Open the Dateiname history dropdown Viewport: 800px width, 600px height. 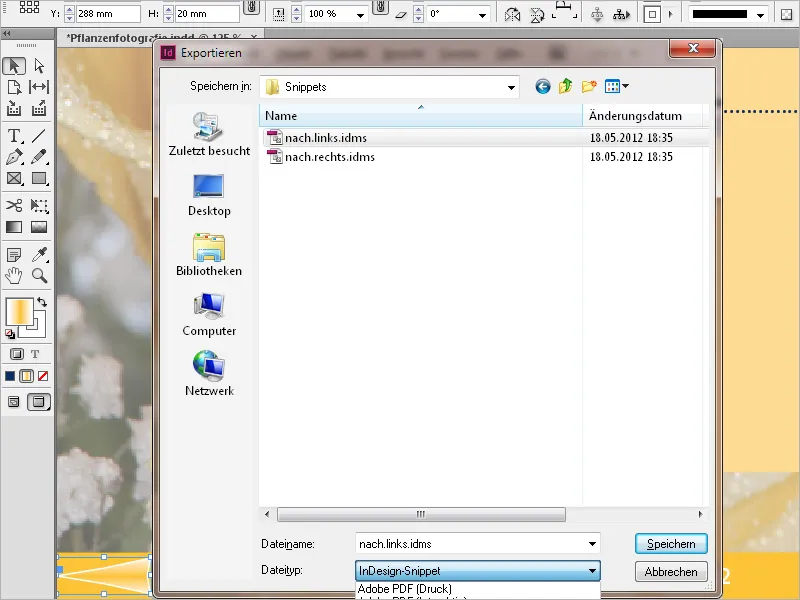[592, 544]
